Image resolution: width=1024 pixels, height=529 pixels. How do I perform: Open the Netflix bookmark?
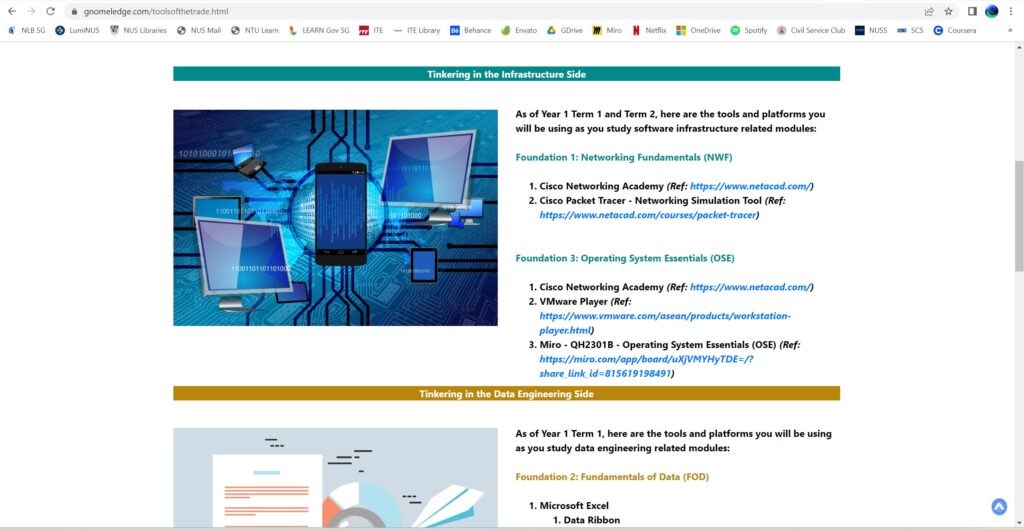[649, 30]
